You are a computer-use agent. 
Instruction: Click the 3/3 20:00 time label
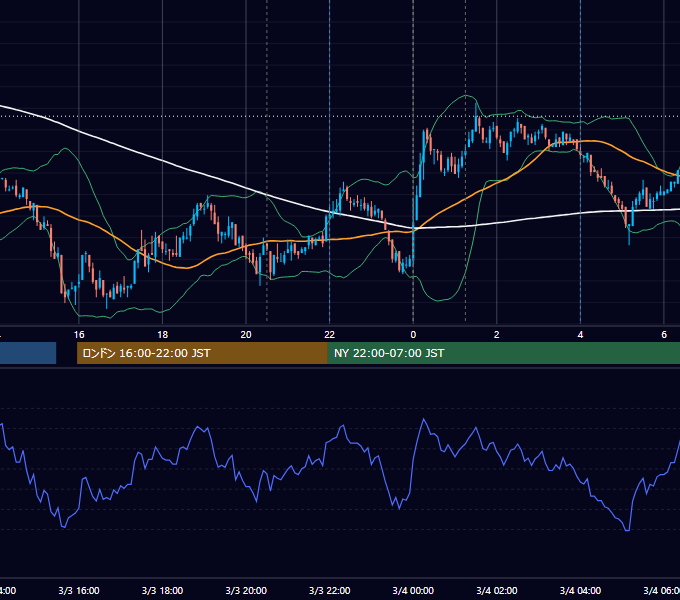[x=246, y=590]
